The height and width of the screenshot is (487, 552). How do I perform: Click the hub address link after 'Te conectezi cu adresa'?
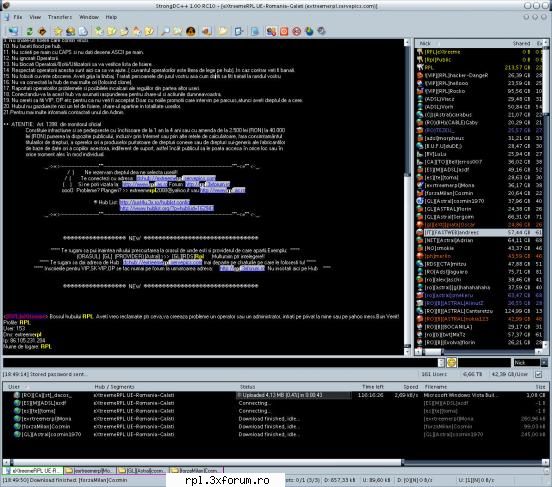click(x=176, y=178)
